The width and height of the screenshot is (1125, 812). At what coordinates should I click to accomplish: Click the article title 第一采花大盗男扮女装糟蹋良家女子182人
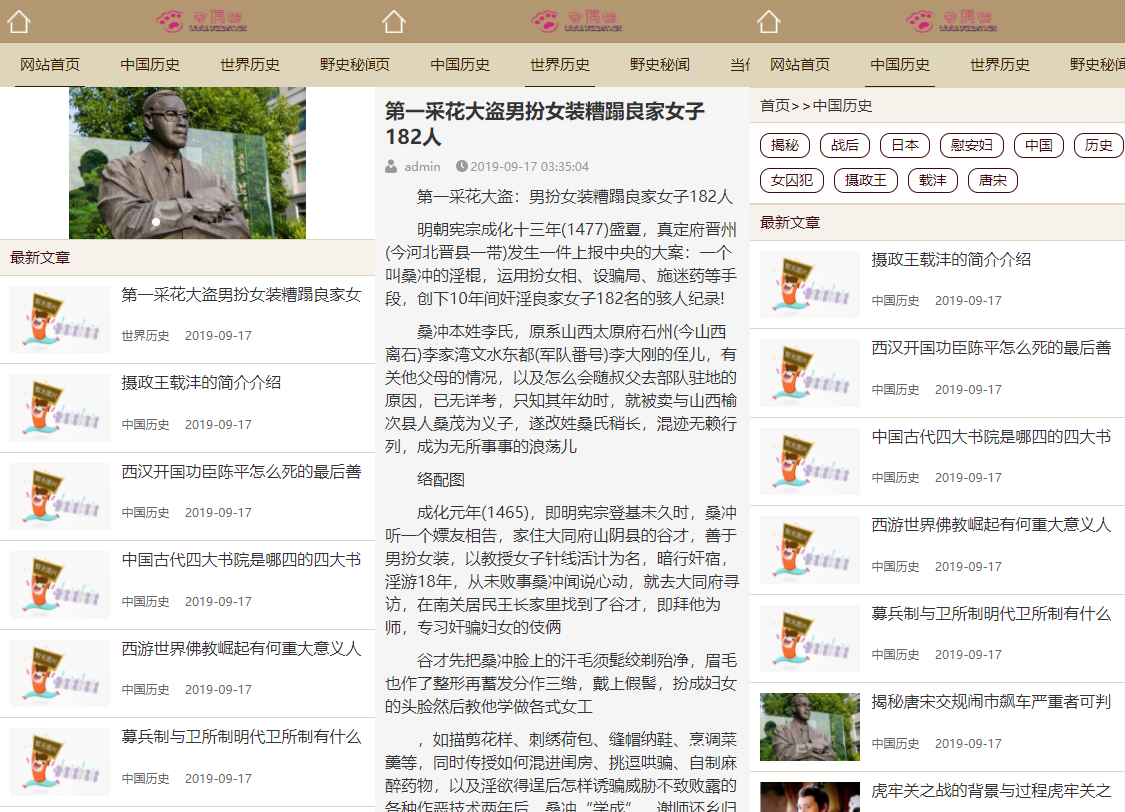coord(545,124)
